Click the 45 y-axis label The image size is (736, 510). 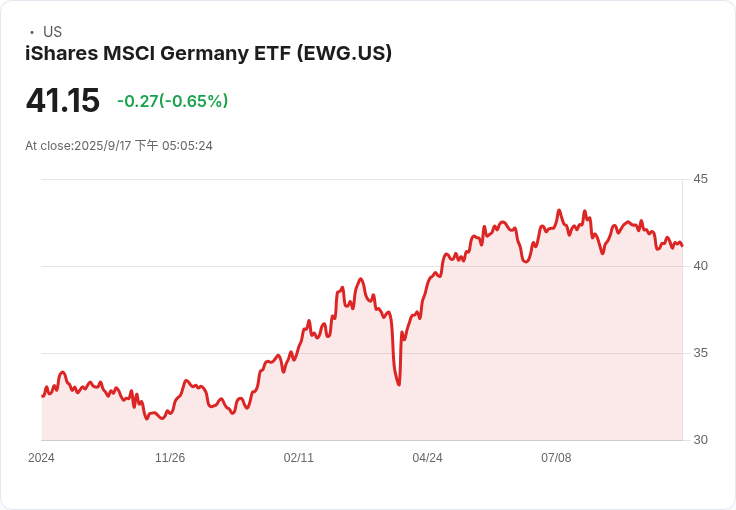click(x=700, y=179)
